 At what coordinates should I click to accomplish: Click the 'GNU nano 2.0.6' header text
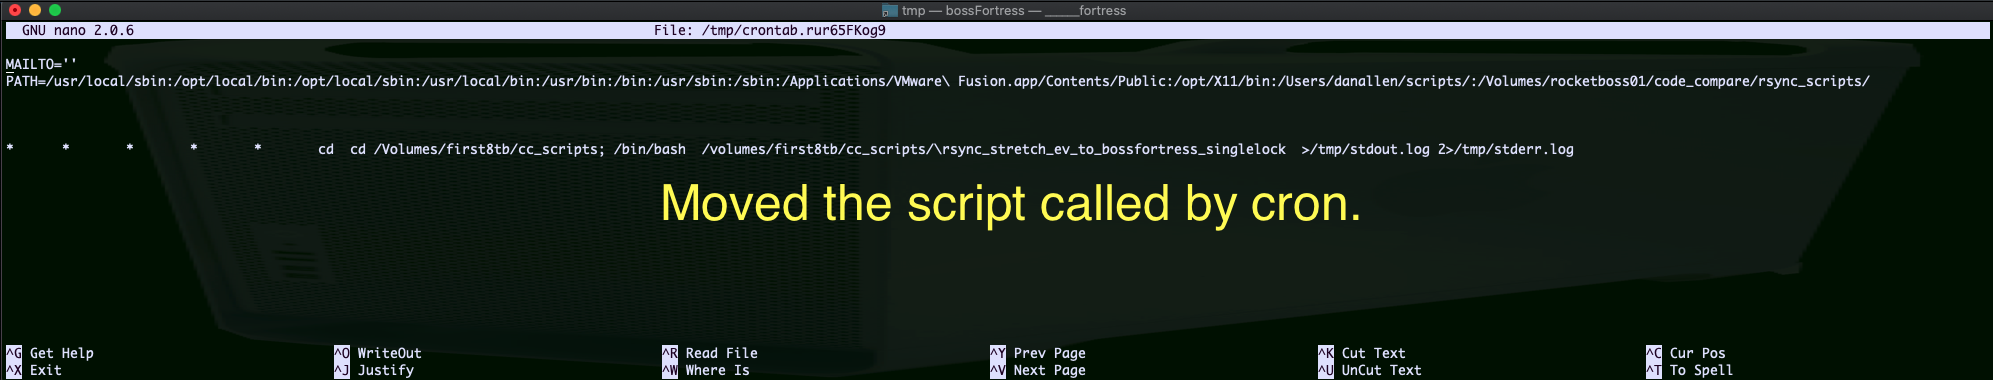click(x=78, y=30)
